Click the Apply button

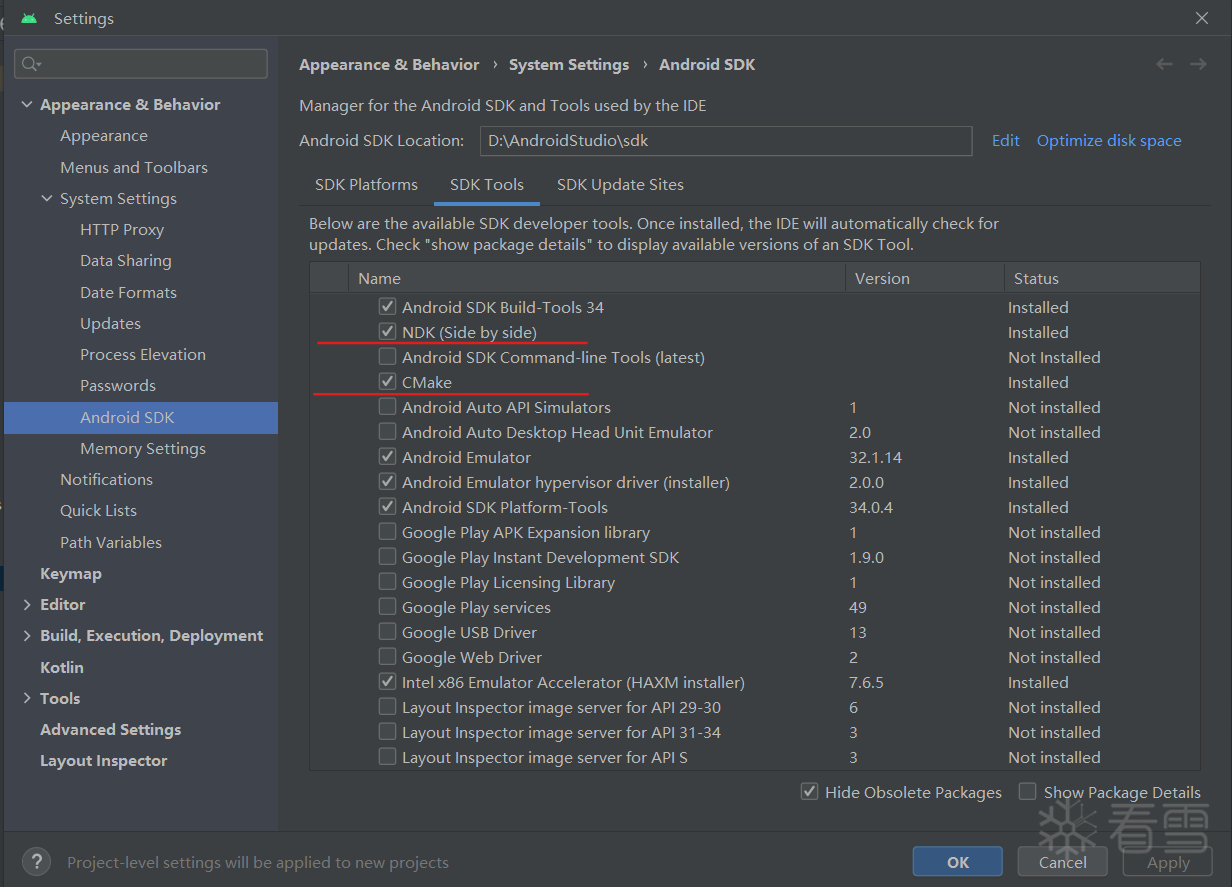[1168, 862]
